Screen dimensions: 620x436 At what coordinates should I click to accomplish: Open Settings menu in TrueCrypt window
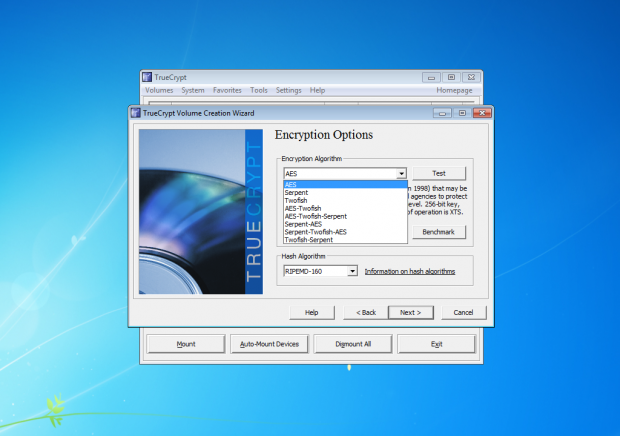tap(288, 90)
